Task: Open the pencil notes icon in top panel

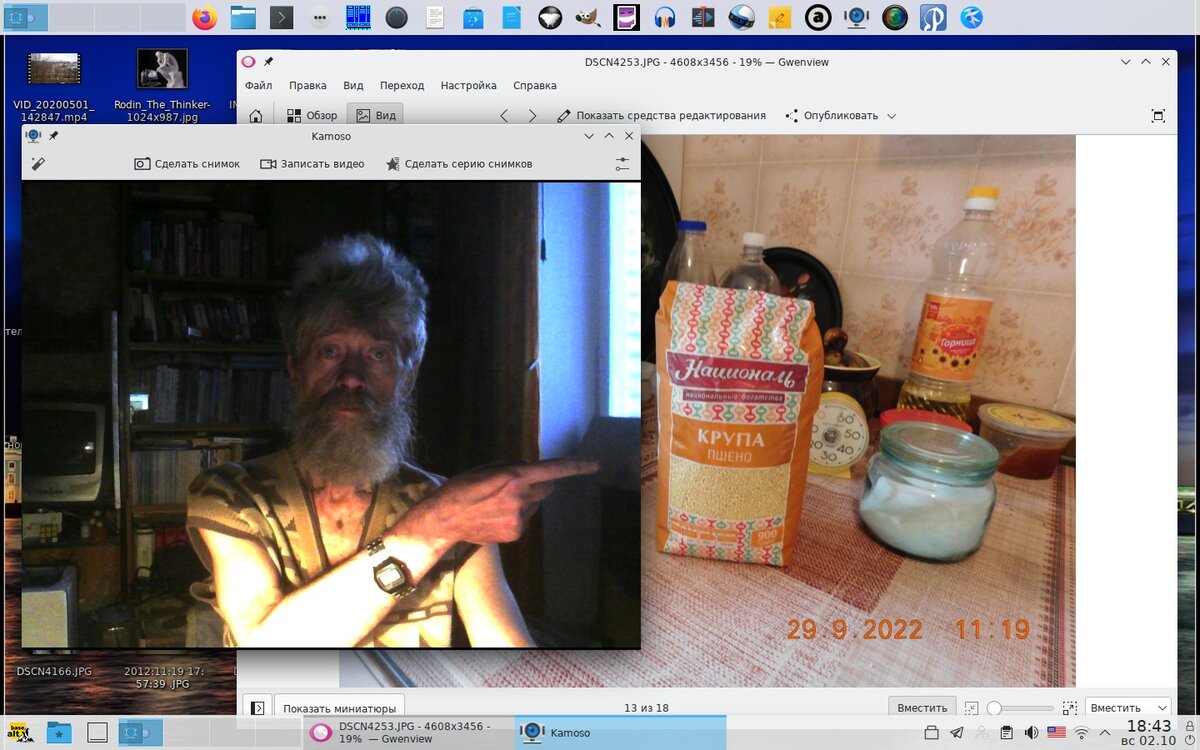Action: click(x=780, y=17)
